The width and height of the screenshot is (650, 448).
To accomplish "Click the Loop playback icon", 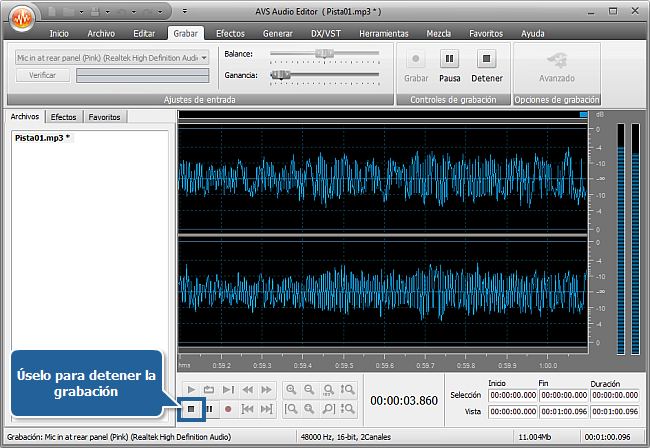I will click(209, 389).
